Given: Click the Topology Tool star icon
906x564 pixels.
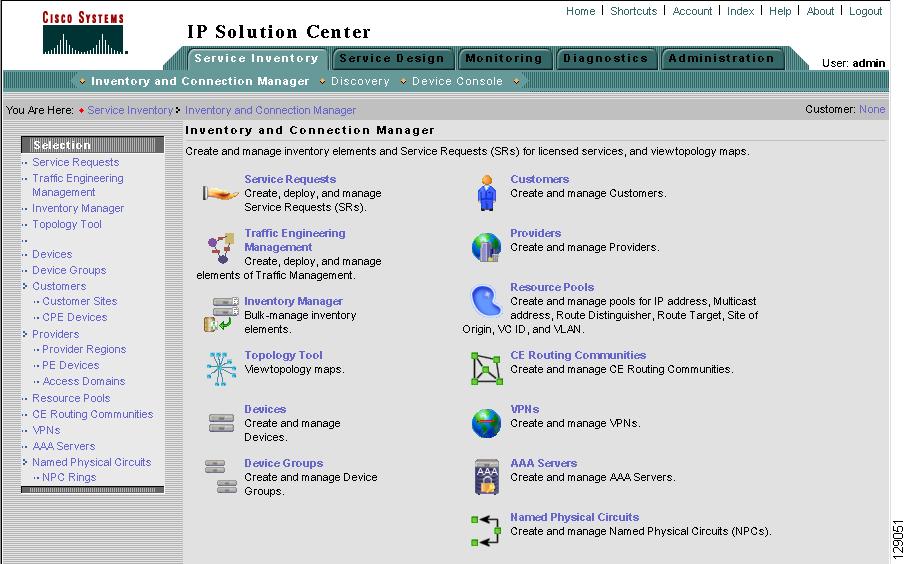Looking at the screenshot, I should point(221,368).
